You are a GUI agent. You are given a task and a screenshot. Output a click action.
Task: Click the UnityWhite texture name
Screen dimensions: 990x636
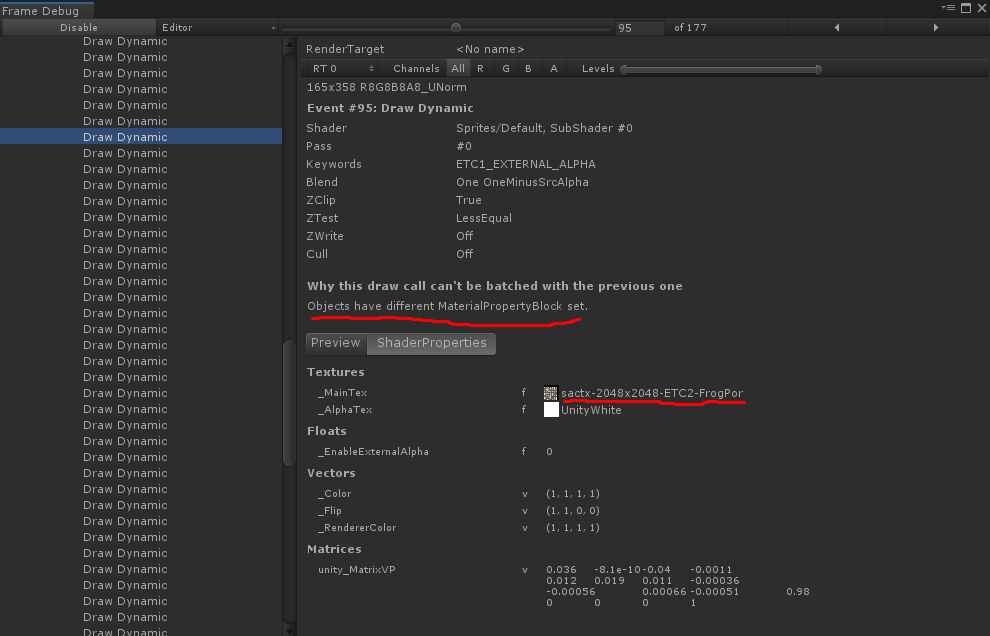(x=591, y=410)
